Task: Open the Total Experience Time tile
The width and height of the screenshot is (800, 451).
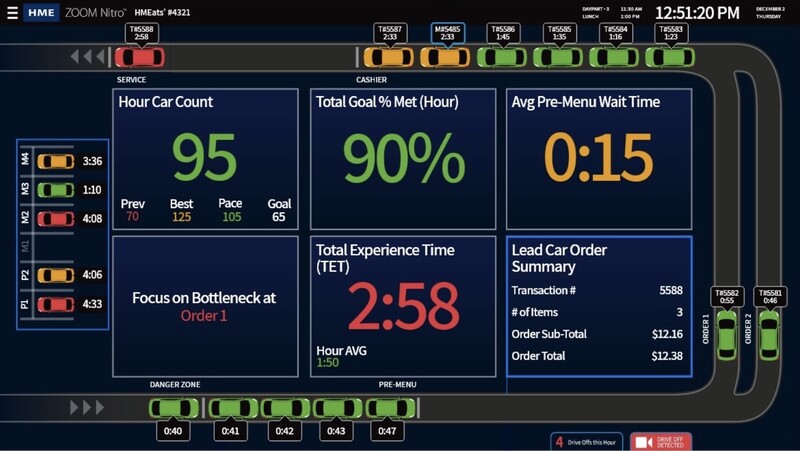Action: point(402,305)
